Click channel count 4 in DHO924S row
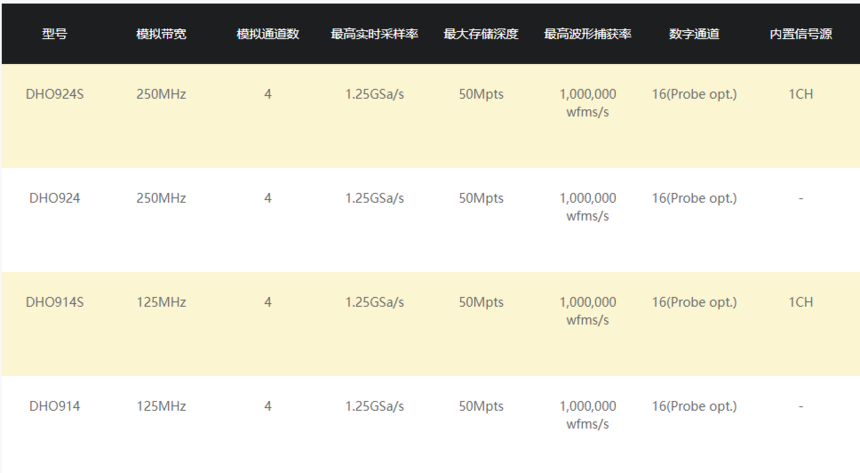This screenshot has width=860, height=473. pos(268,94)
